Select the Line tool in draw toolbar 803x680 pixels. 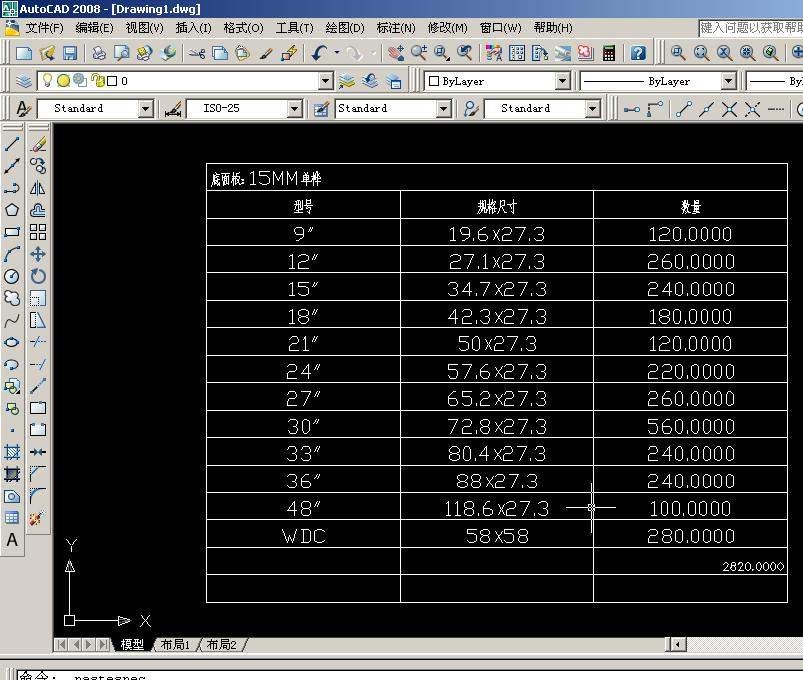[x=12, y=144]
